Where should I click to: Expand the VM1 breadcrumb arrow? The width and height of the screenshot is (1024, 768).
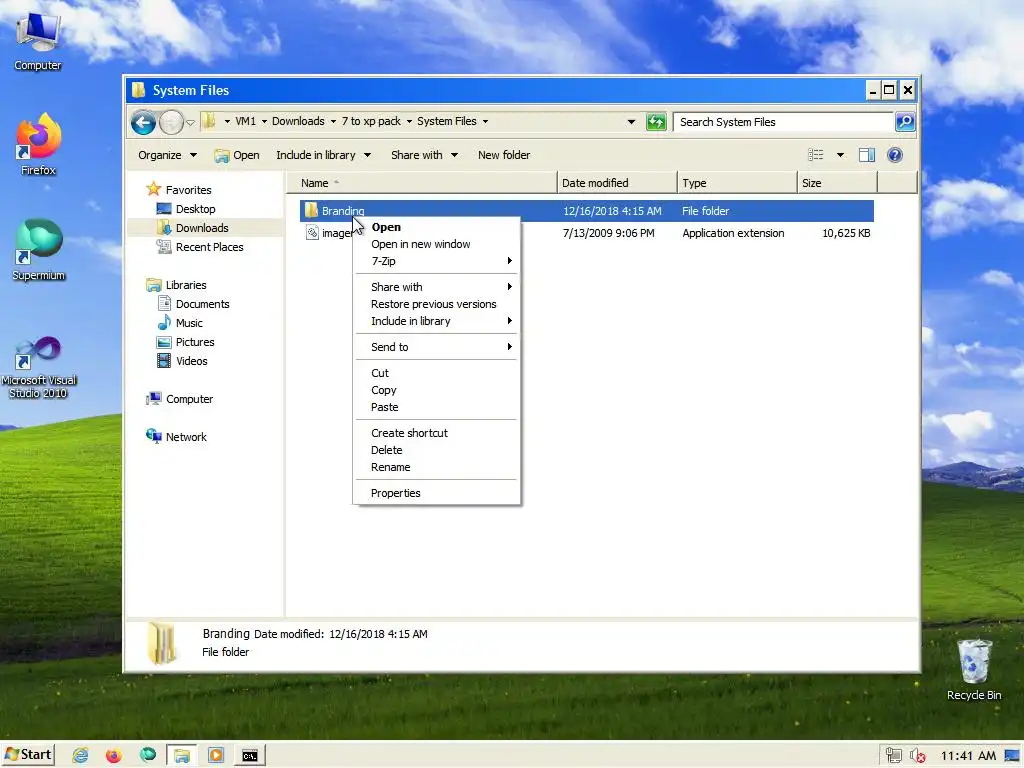point(264,121)
